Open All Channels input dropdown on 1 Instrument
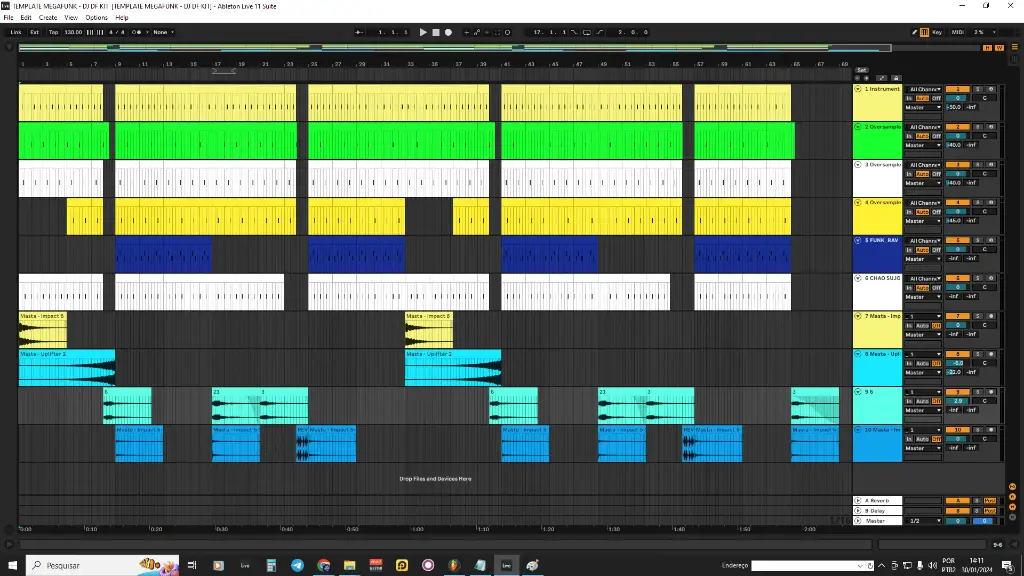 (923, 89)
